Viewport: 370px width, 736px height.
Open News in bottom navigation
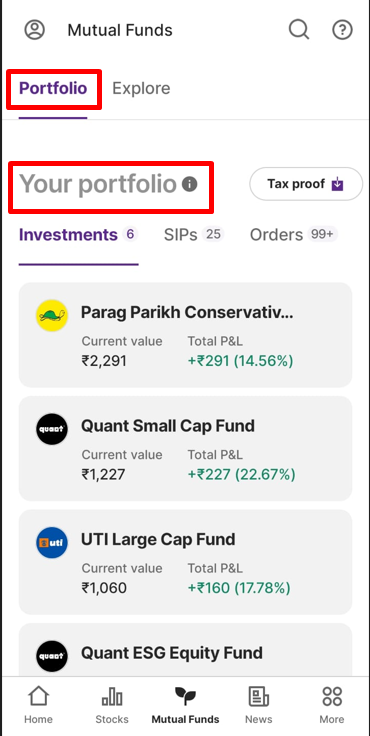(259, 705)
